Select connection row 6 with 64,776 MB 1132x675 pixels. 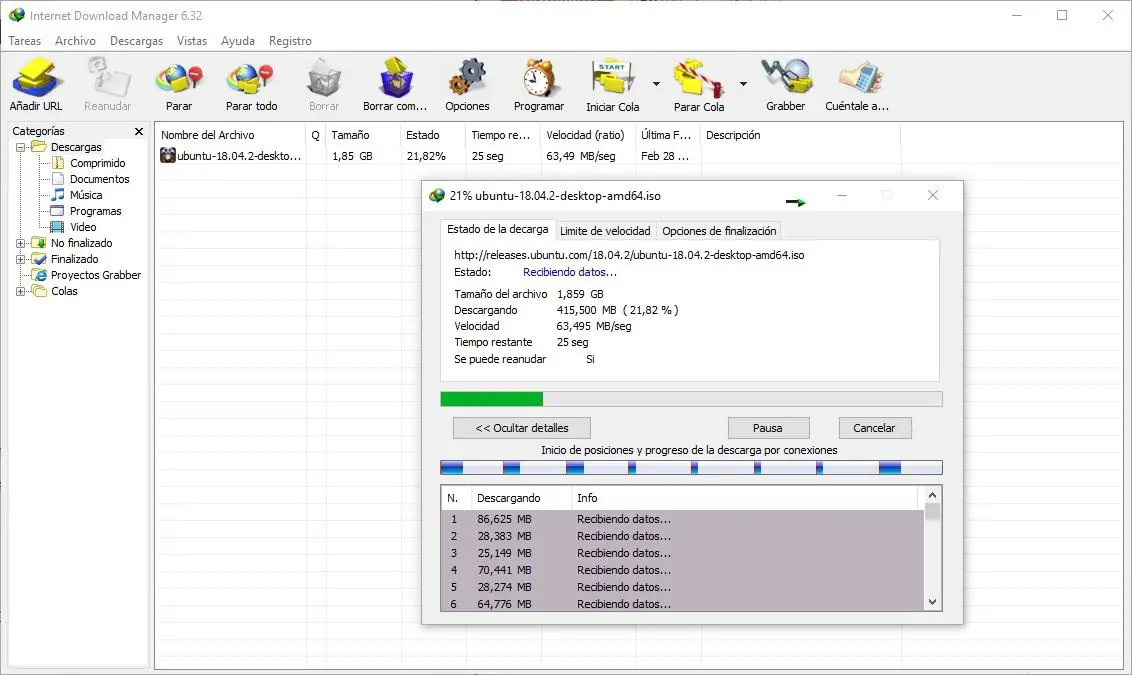682,604
